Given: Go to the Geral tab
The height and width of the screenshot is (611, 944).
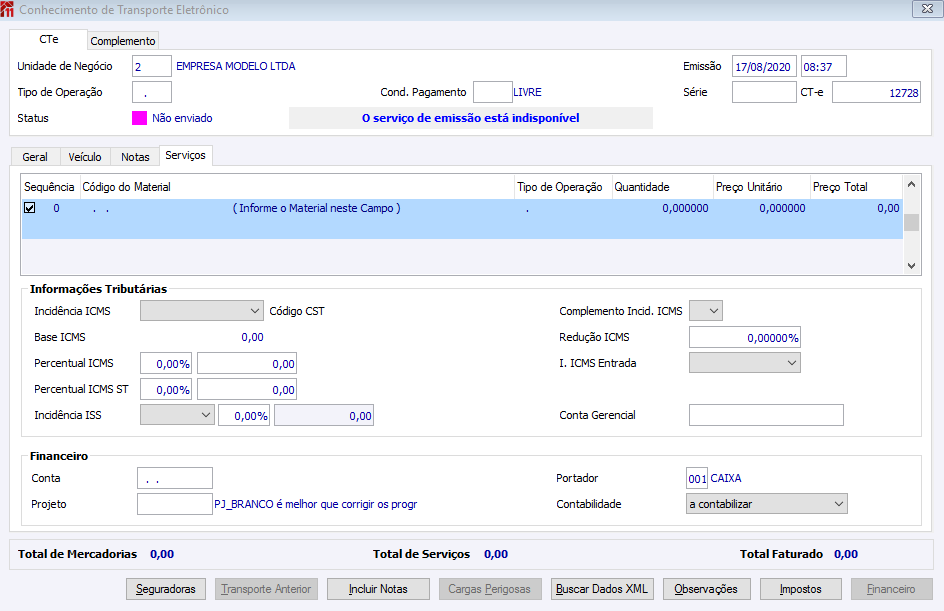Looking at the screenshot, I should [x=35, y=157].
